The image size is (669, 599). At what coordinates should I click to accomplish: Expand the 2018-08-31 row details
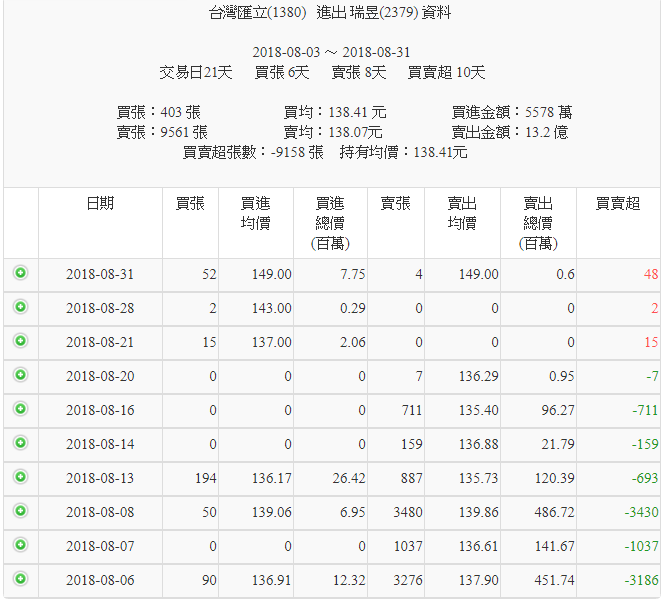[x=20, y=273]
